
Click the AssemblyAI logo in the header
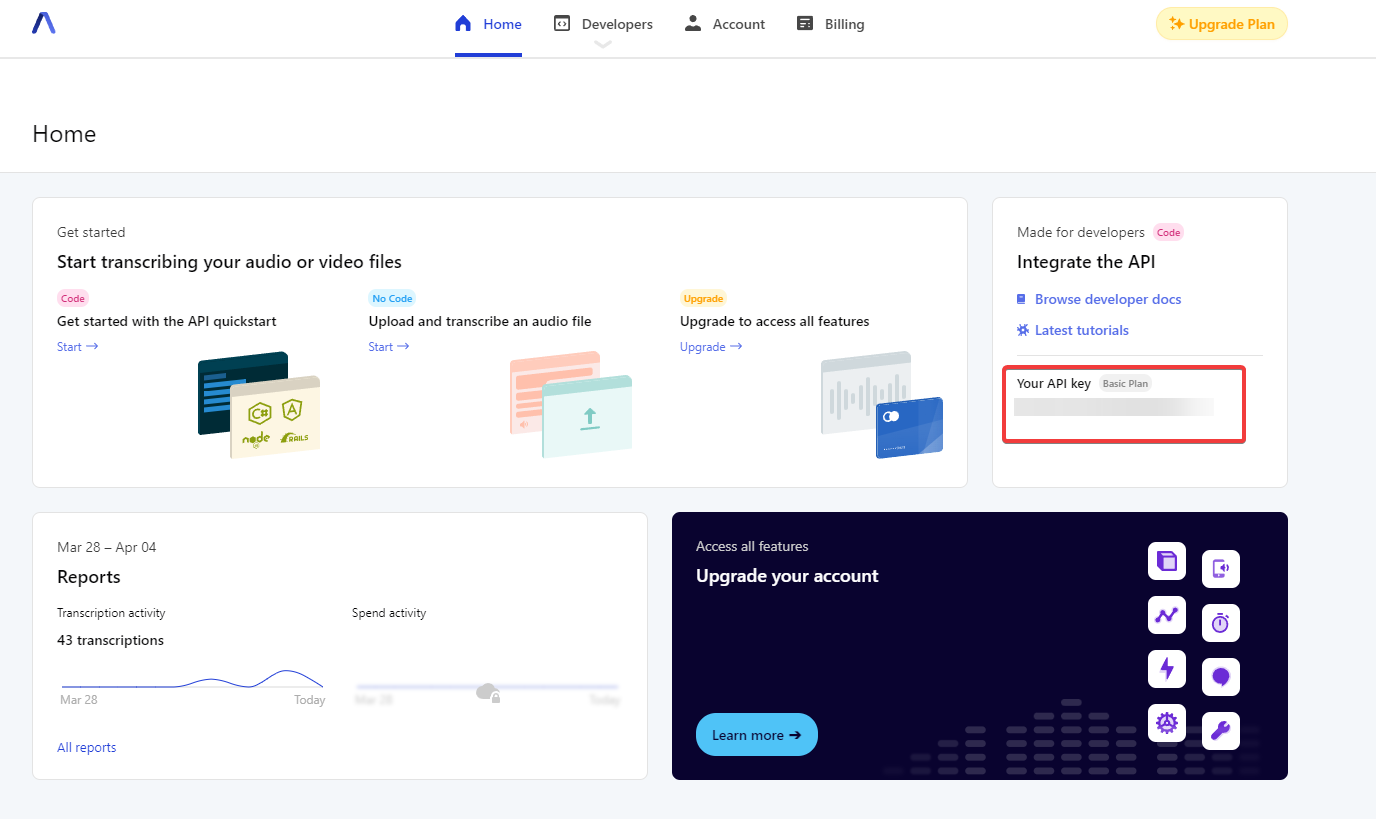tap(43, 23)
